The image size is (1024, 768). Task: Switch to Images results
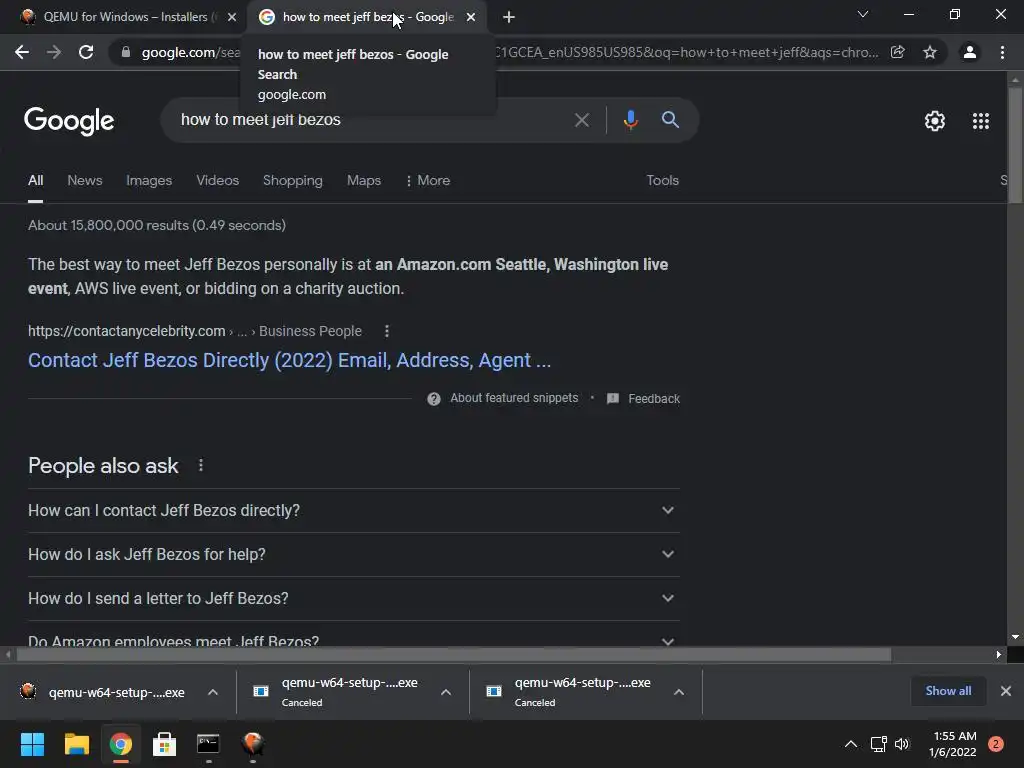point(149,180)
